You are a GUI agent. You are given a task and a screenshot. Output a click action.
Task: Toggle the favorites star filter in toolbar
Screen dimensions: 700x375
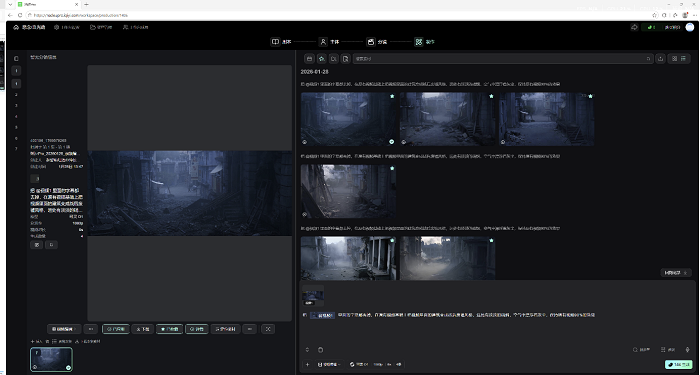[321, 58]
